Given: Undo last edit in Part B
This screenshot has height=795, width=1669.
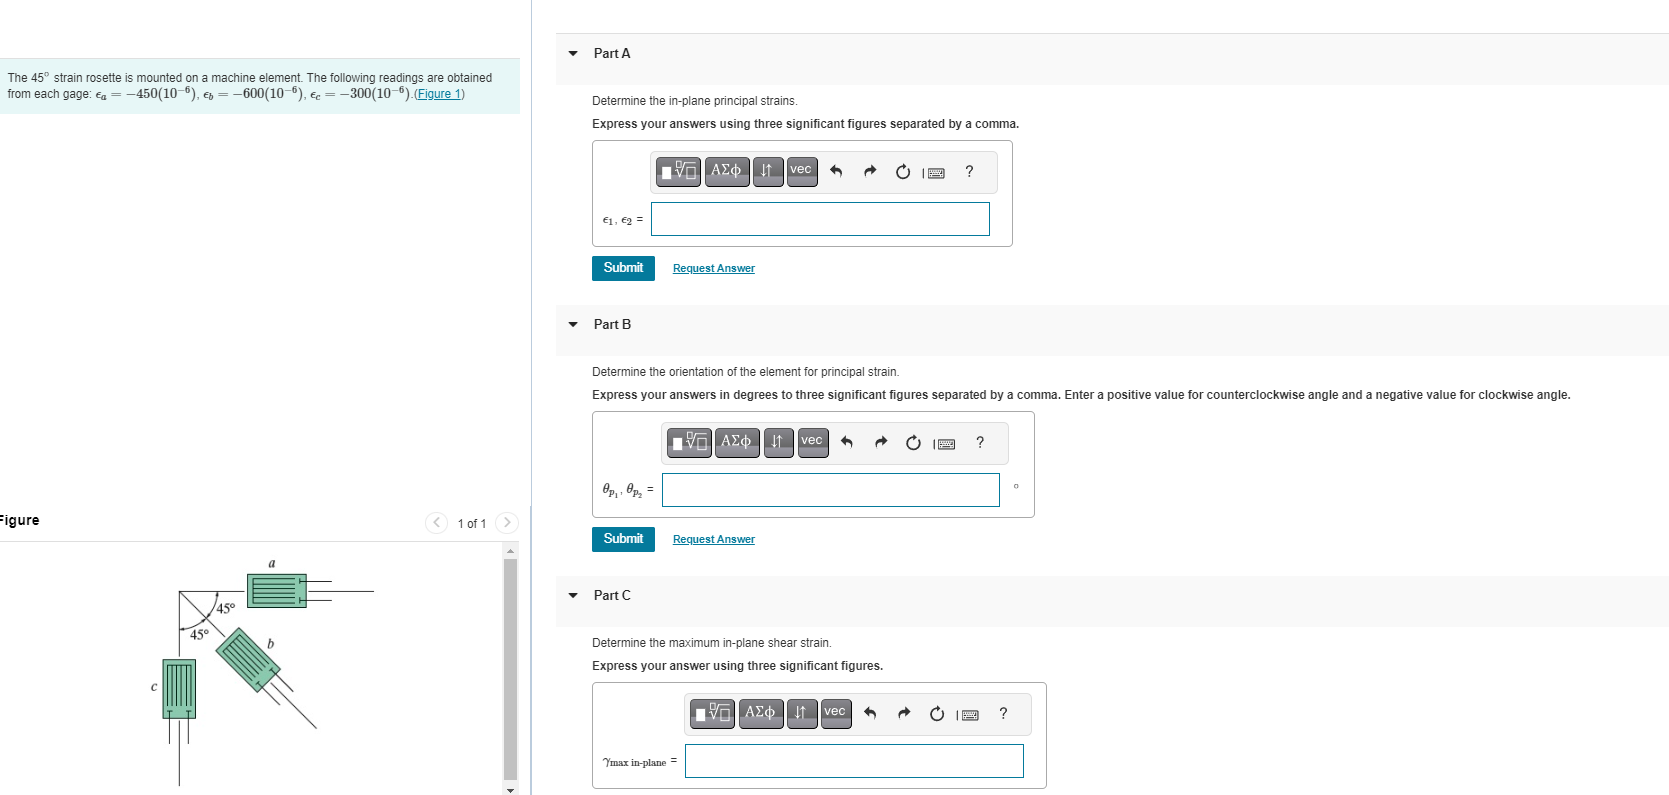Looking at the screenshot, I should [847, 443].
